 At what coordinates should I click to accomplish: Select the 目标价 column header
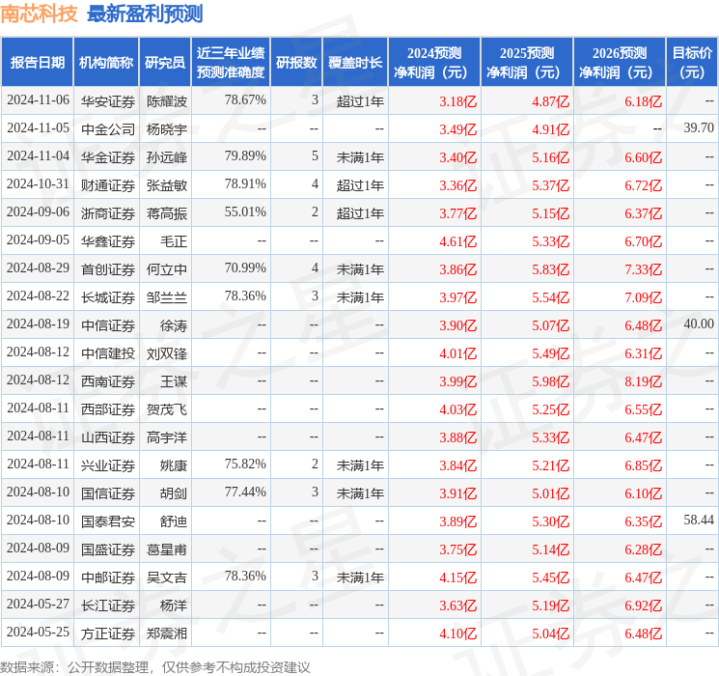click(x=692, y=62)
